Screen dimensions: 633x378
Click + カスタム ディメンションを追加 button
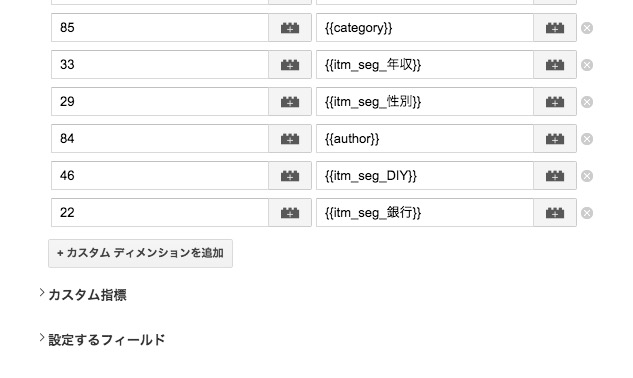coord(140,253)
